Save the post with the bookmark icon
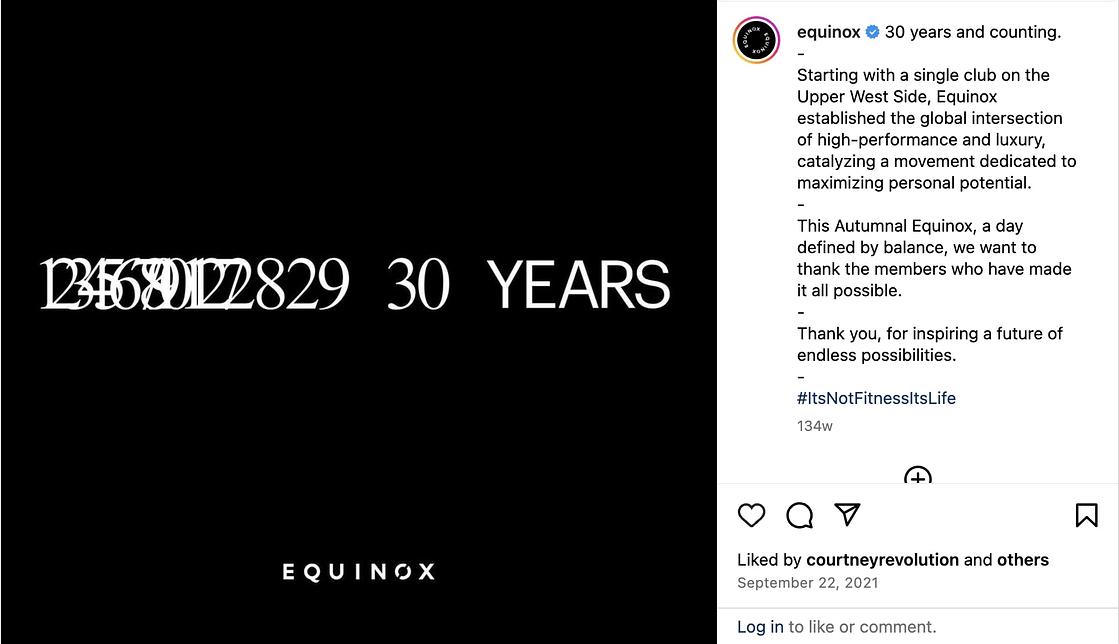This screenshot has height=644, width=1119. point(1088,515)
